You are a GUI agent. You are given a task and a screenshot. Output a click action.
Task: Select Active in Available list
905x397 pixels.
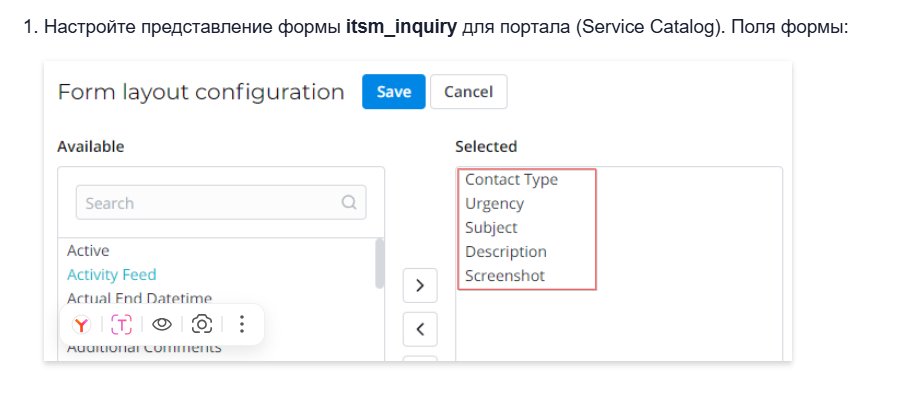click(88, 250)
